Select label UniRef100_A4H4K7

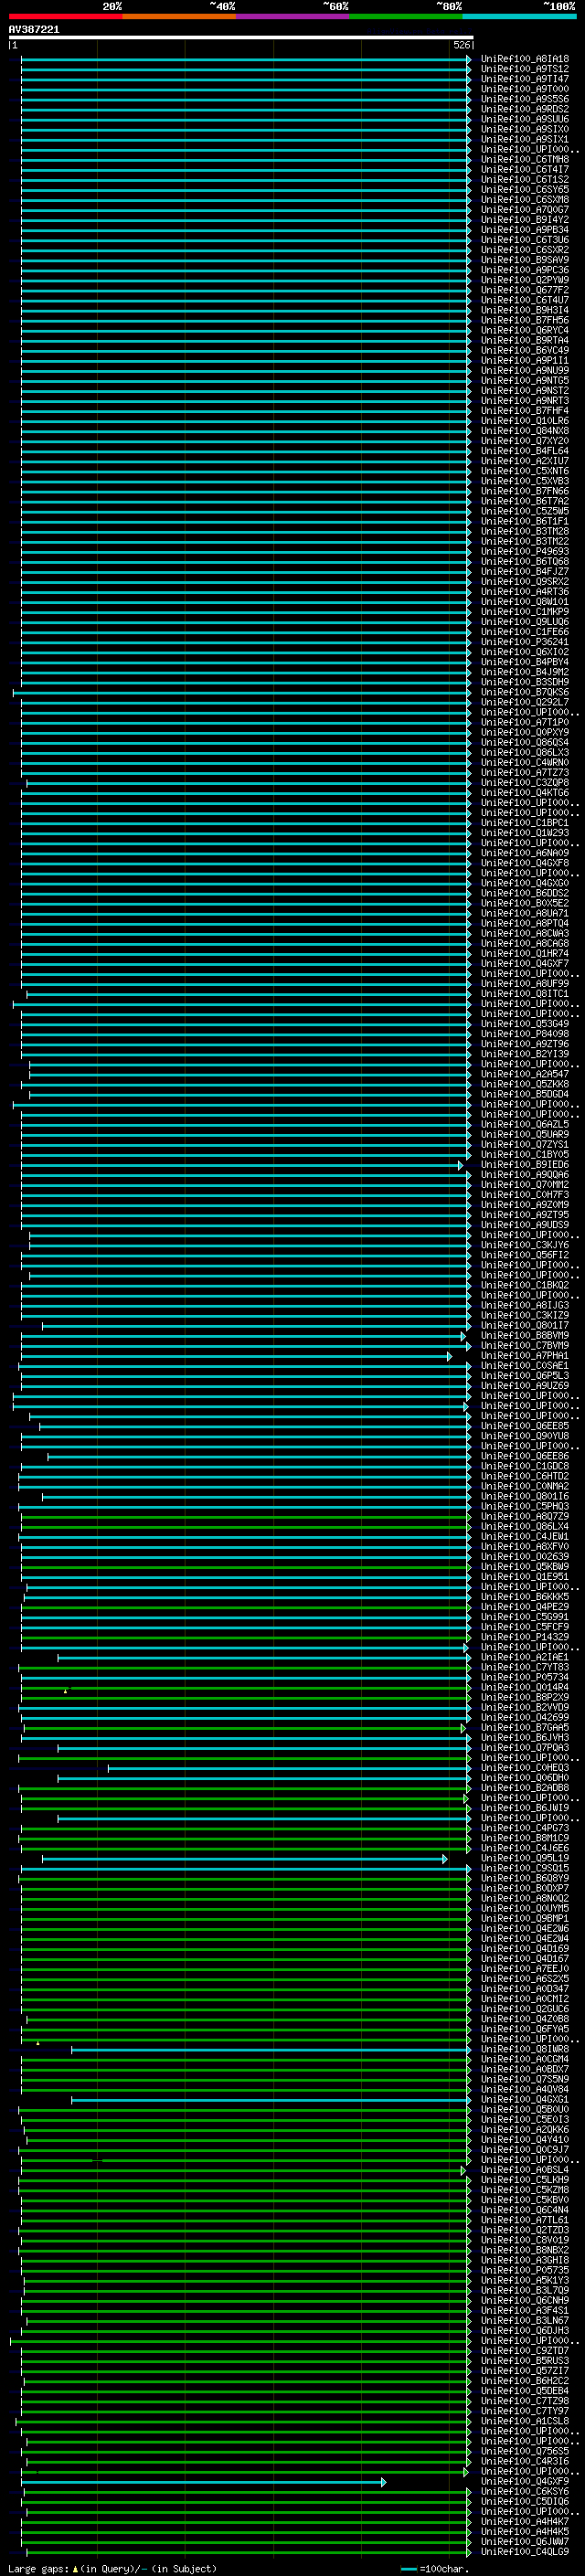click(525, 2521)
